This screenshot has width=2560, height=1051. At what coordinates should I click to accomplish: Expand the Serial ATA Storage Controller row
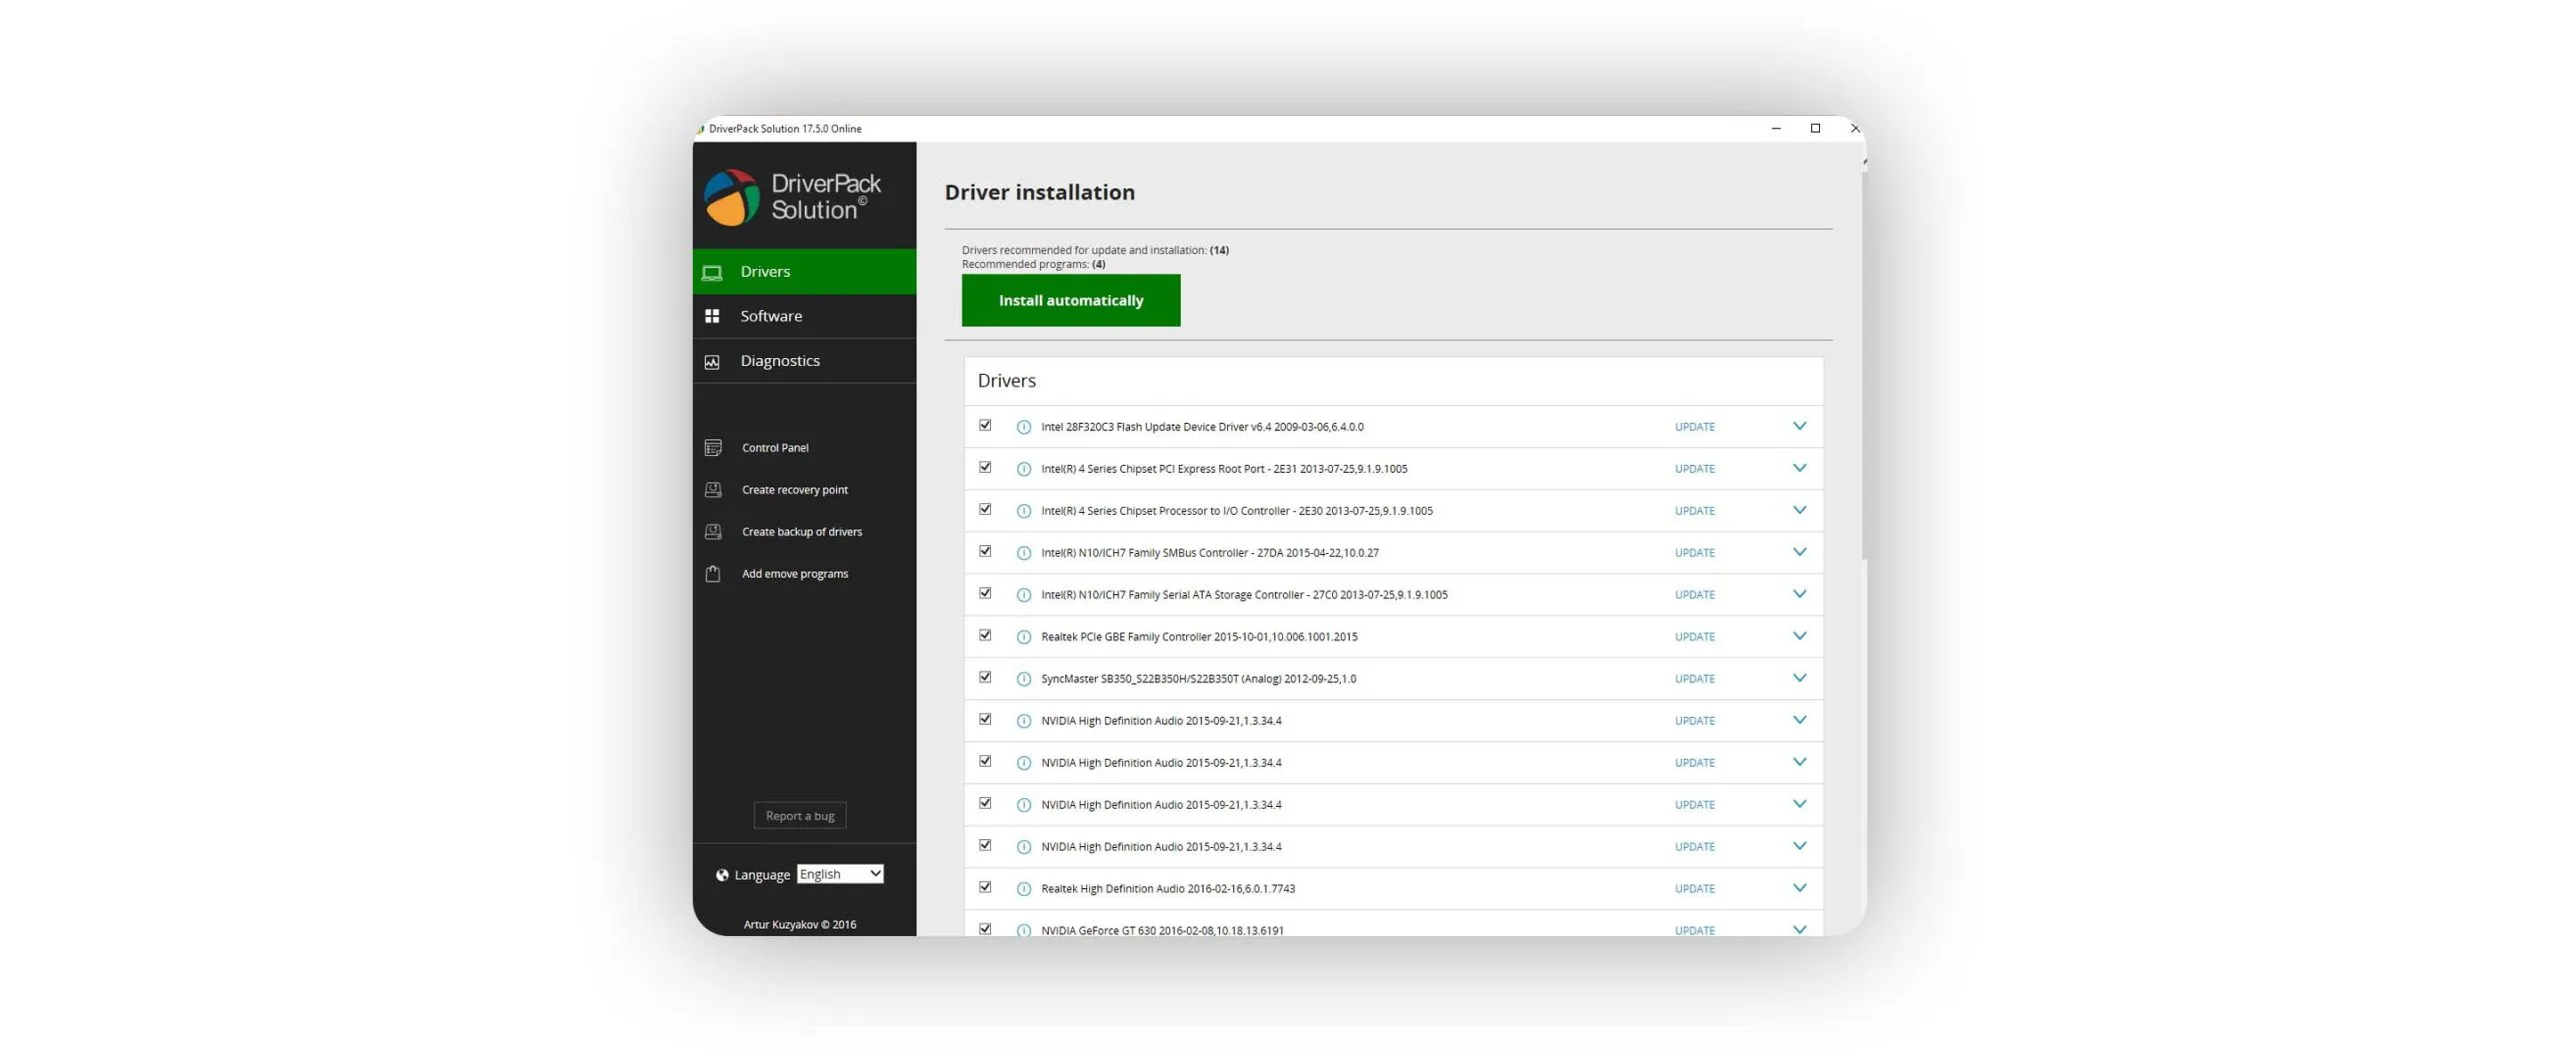(1798, 594)
